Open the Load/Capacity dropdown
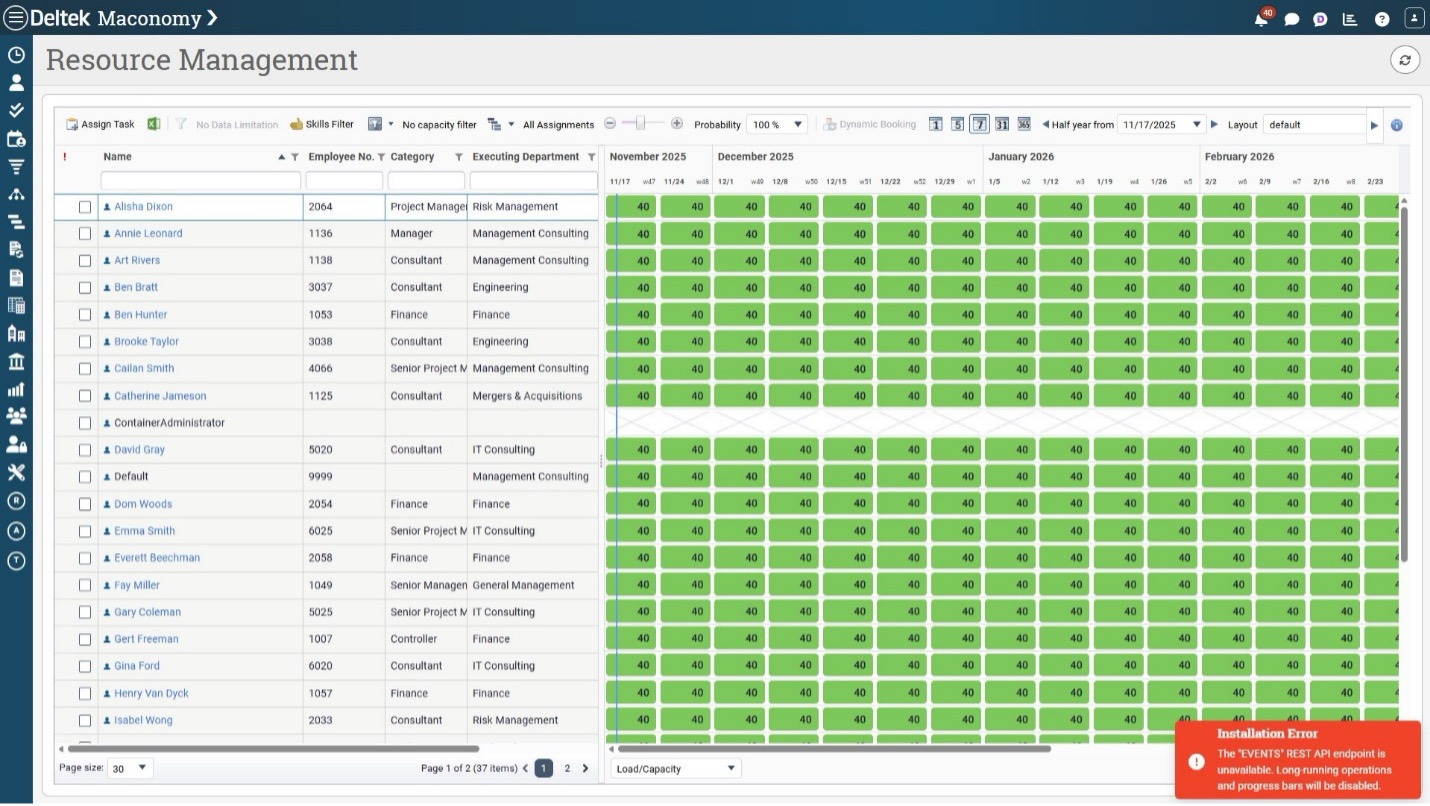 click(676, 768)
